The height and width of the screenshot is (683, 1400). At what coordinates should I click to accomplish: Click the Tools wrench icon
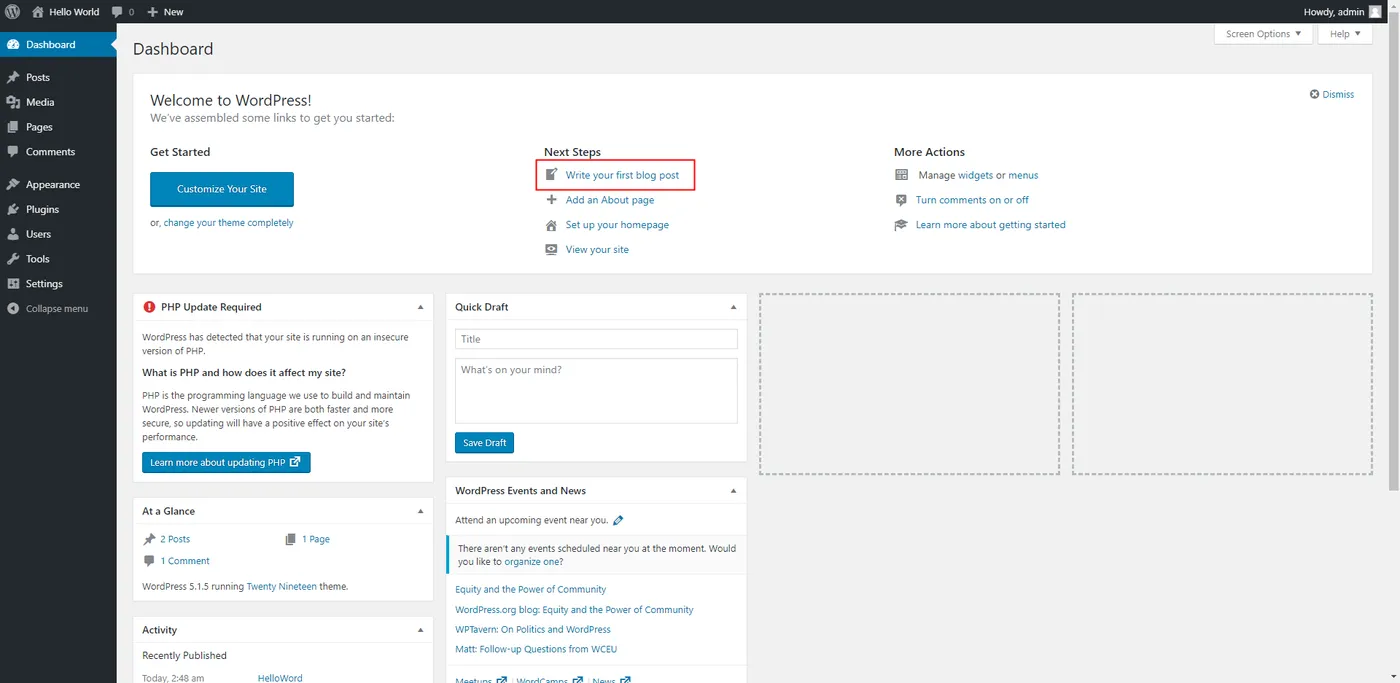click(13, 259)
